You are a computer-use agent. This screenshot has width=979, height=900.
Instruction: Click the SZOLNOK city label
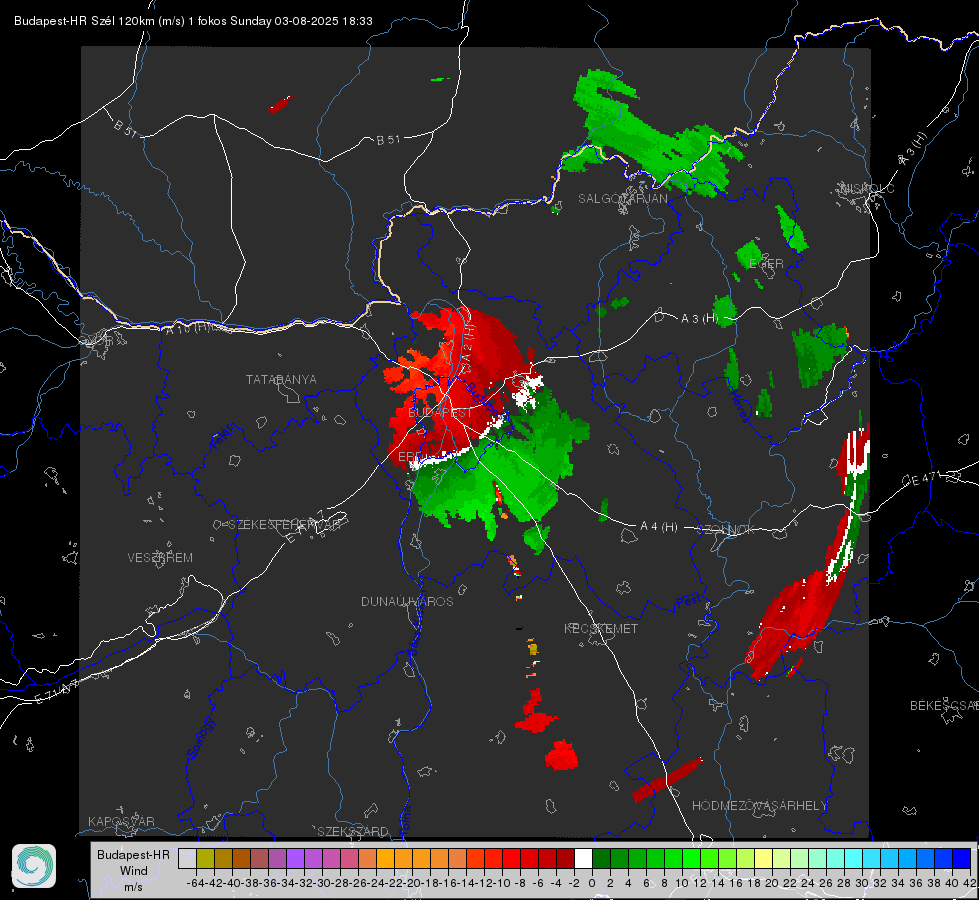coord(727,530)
